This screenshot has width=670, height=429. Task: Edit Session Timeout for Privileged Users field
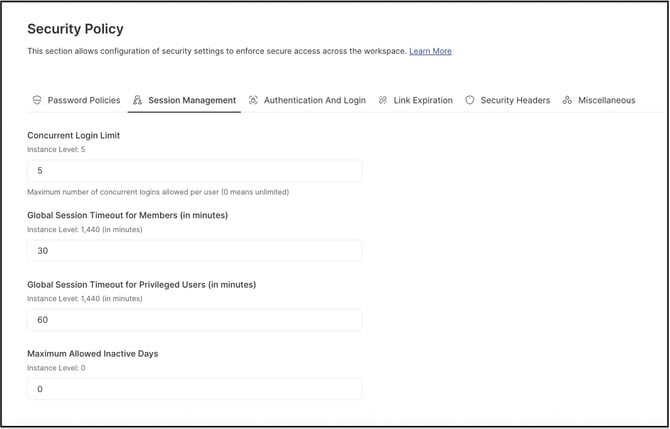tap(194, 320)
